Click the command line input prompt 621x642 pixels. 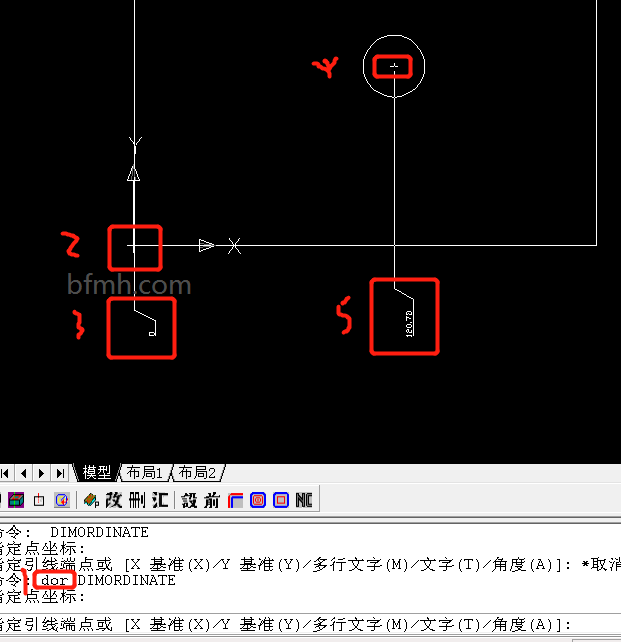[x=310, y=625]
